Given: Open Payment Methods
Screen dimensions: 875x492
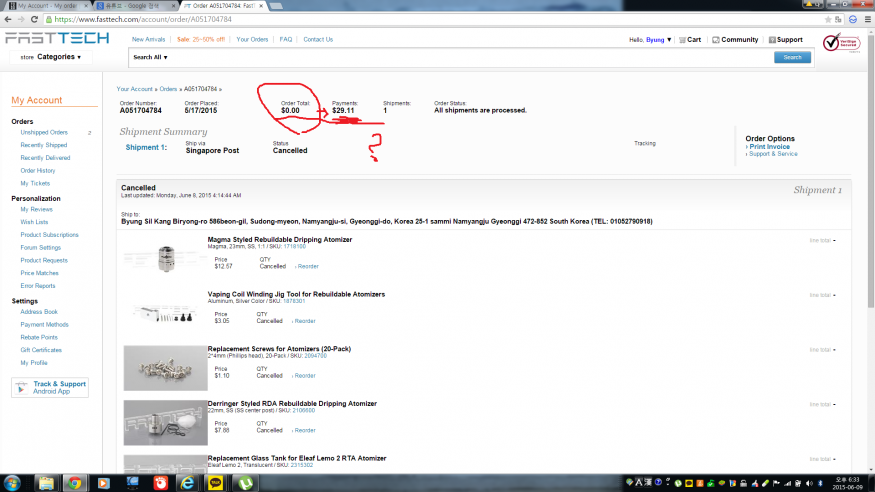Looking at the screenshot, I should (45, 325).
